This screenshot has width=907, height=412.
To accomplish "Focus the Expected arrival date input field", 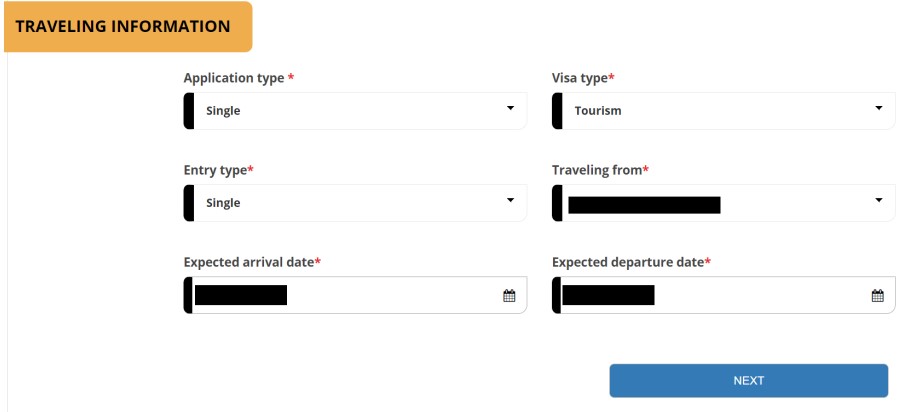I will 355,295.
